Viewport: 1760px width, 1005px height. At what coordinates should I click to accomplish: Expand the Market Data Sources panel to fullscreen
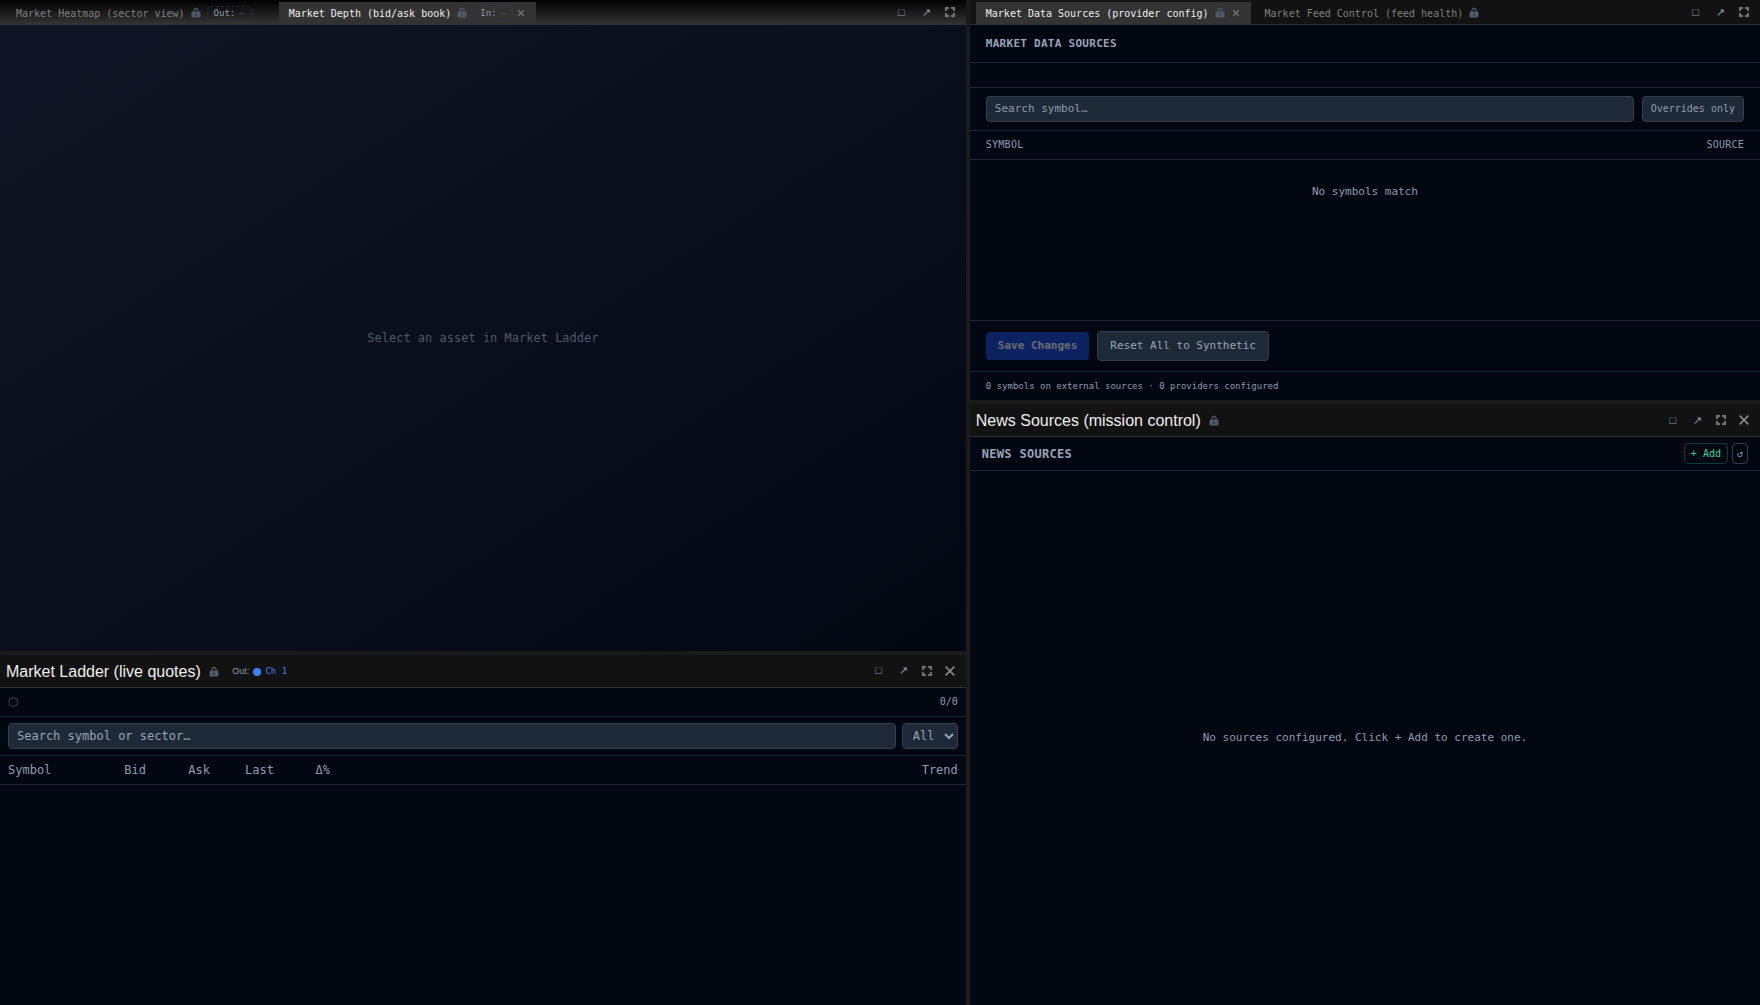(x=1744, y=13)
